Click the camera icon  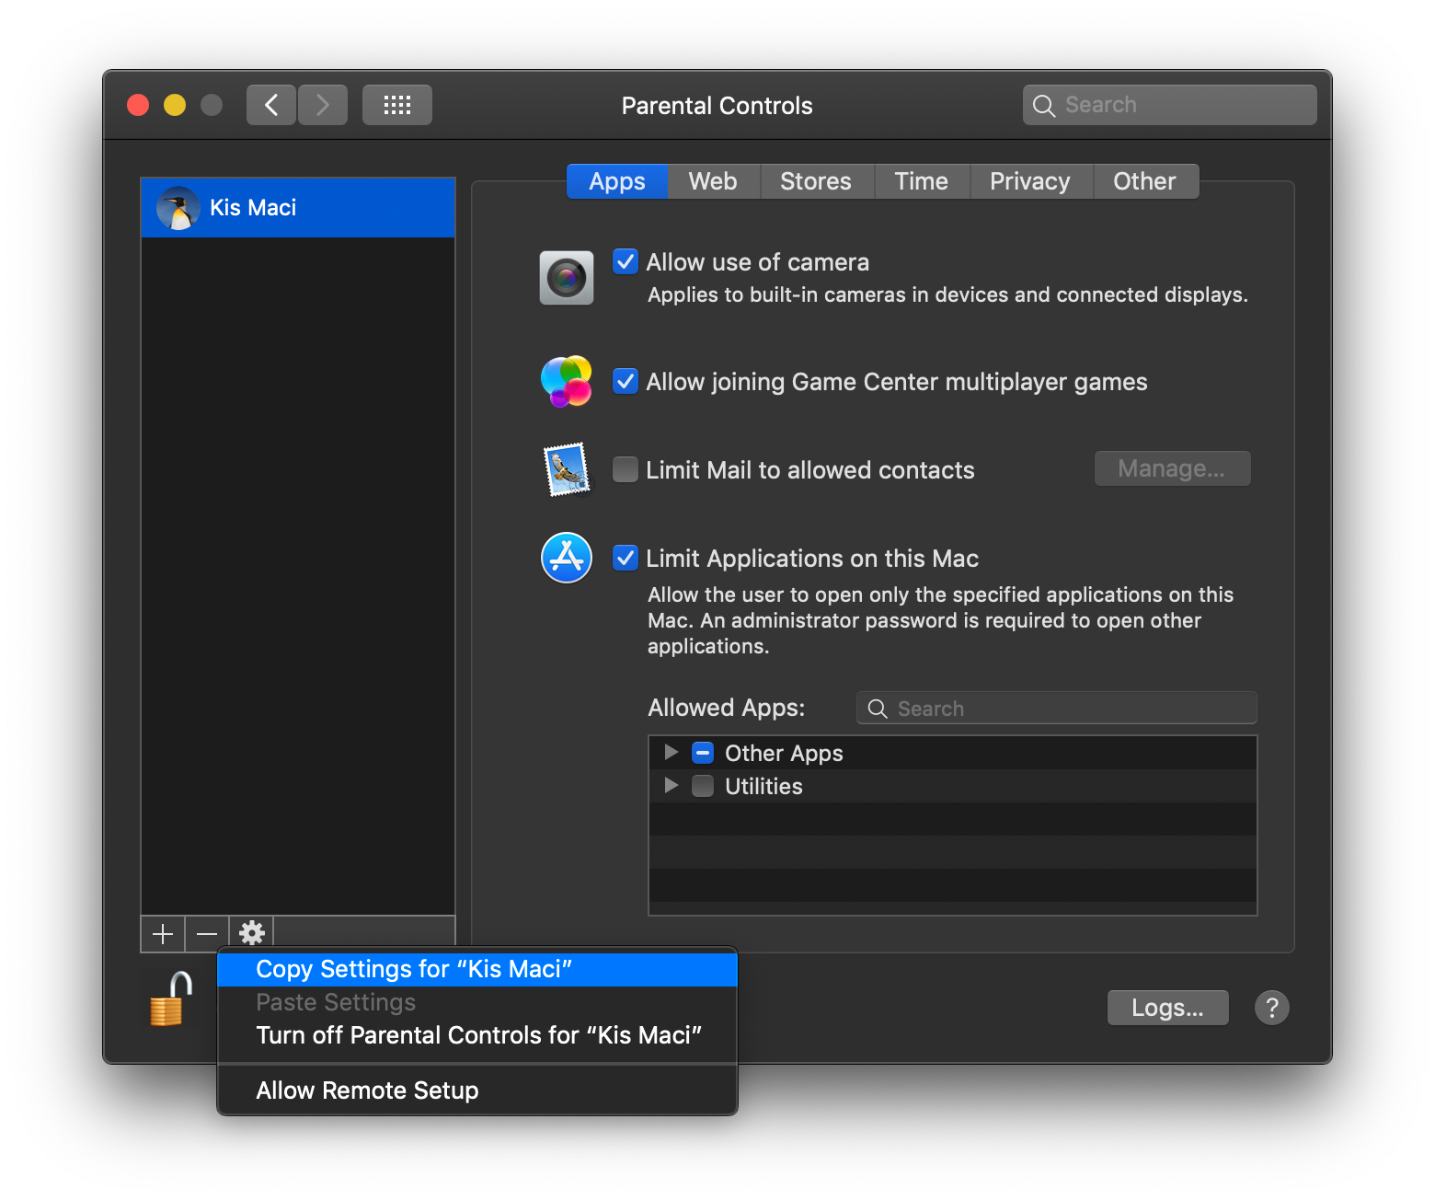(567, 278)
